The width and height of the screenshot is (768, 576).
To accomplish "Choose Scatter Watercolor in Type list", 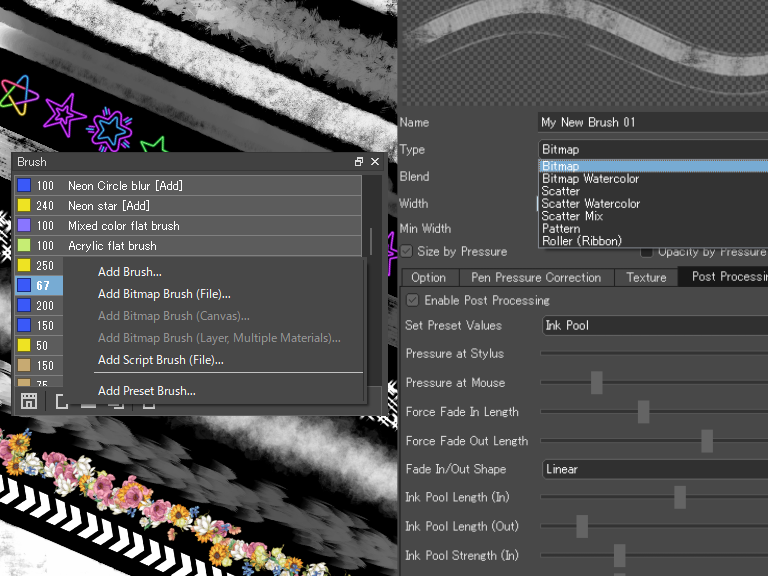I will pyautogui.click(x=590, y=204).
